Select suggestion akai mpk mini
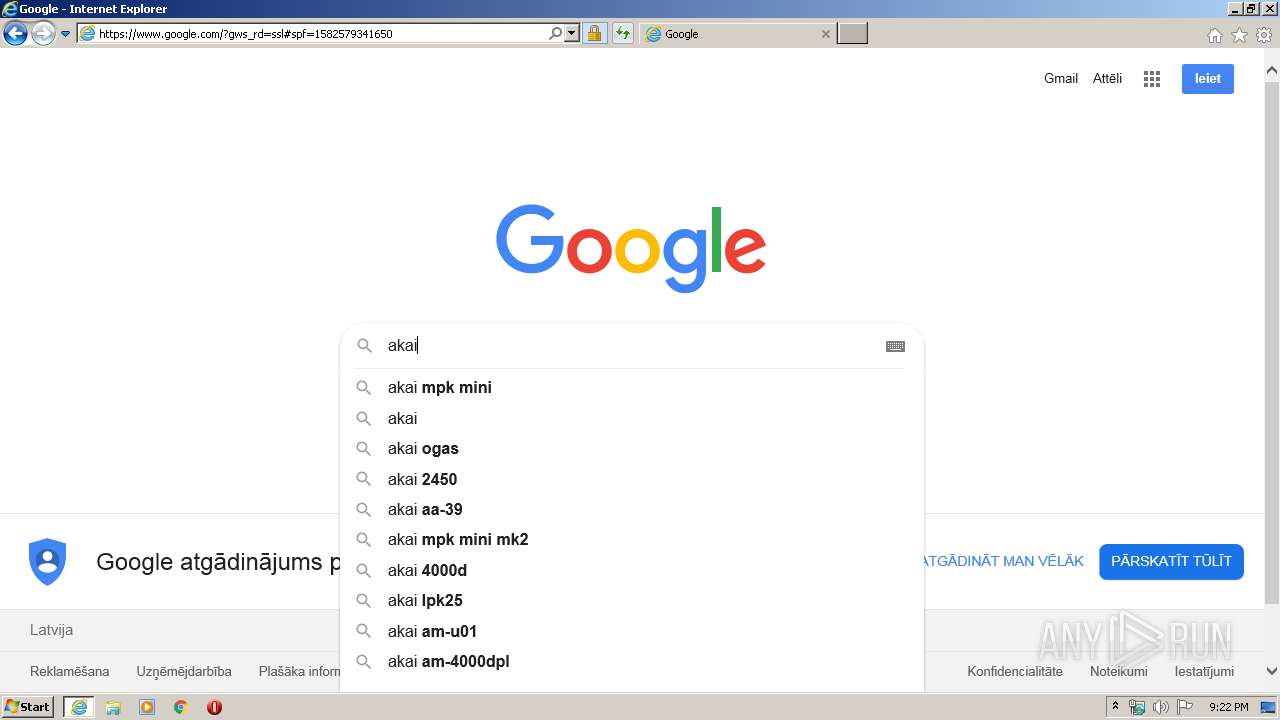1280x720 pixels. coord(632,388)
